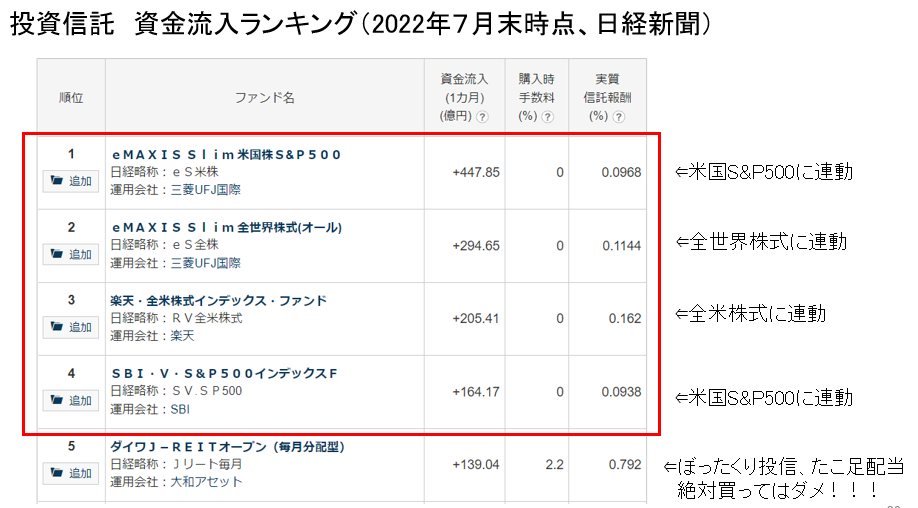
Task: Click the 実質信託報酬 column header
Action: click(x=607, y=97)
